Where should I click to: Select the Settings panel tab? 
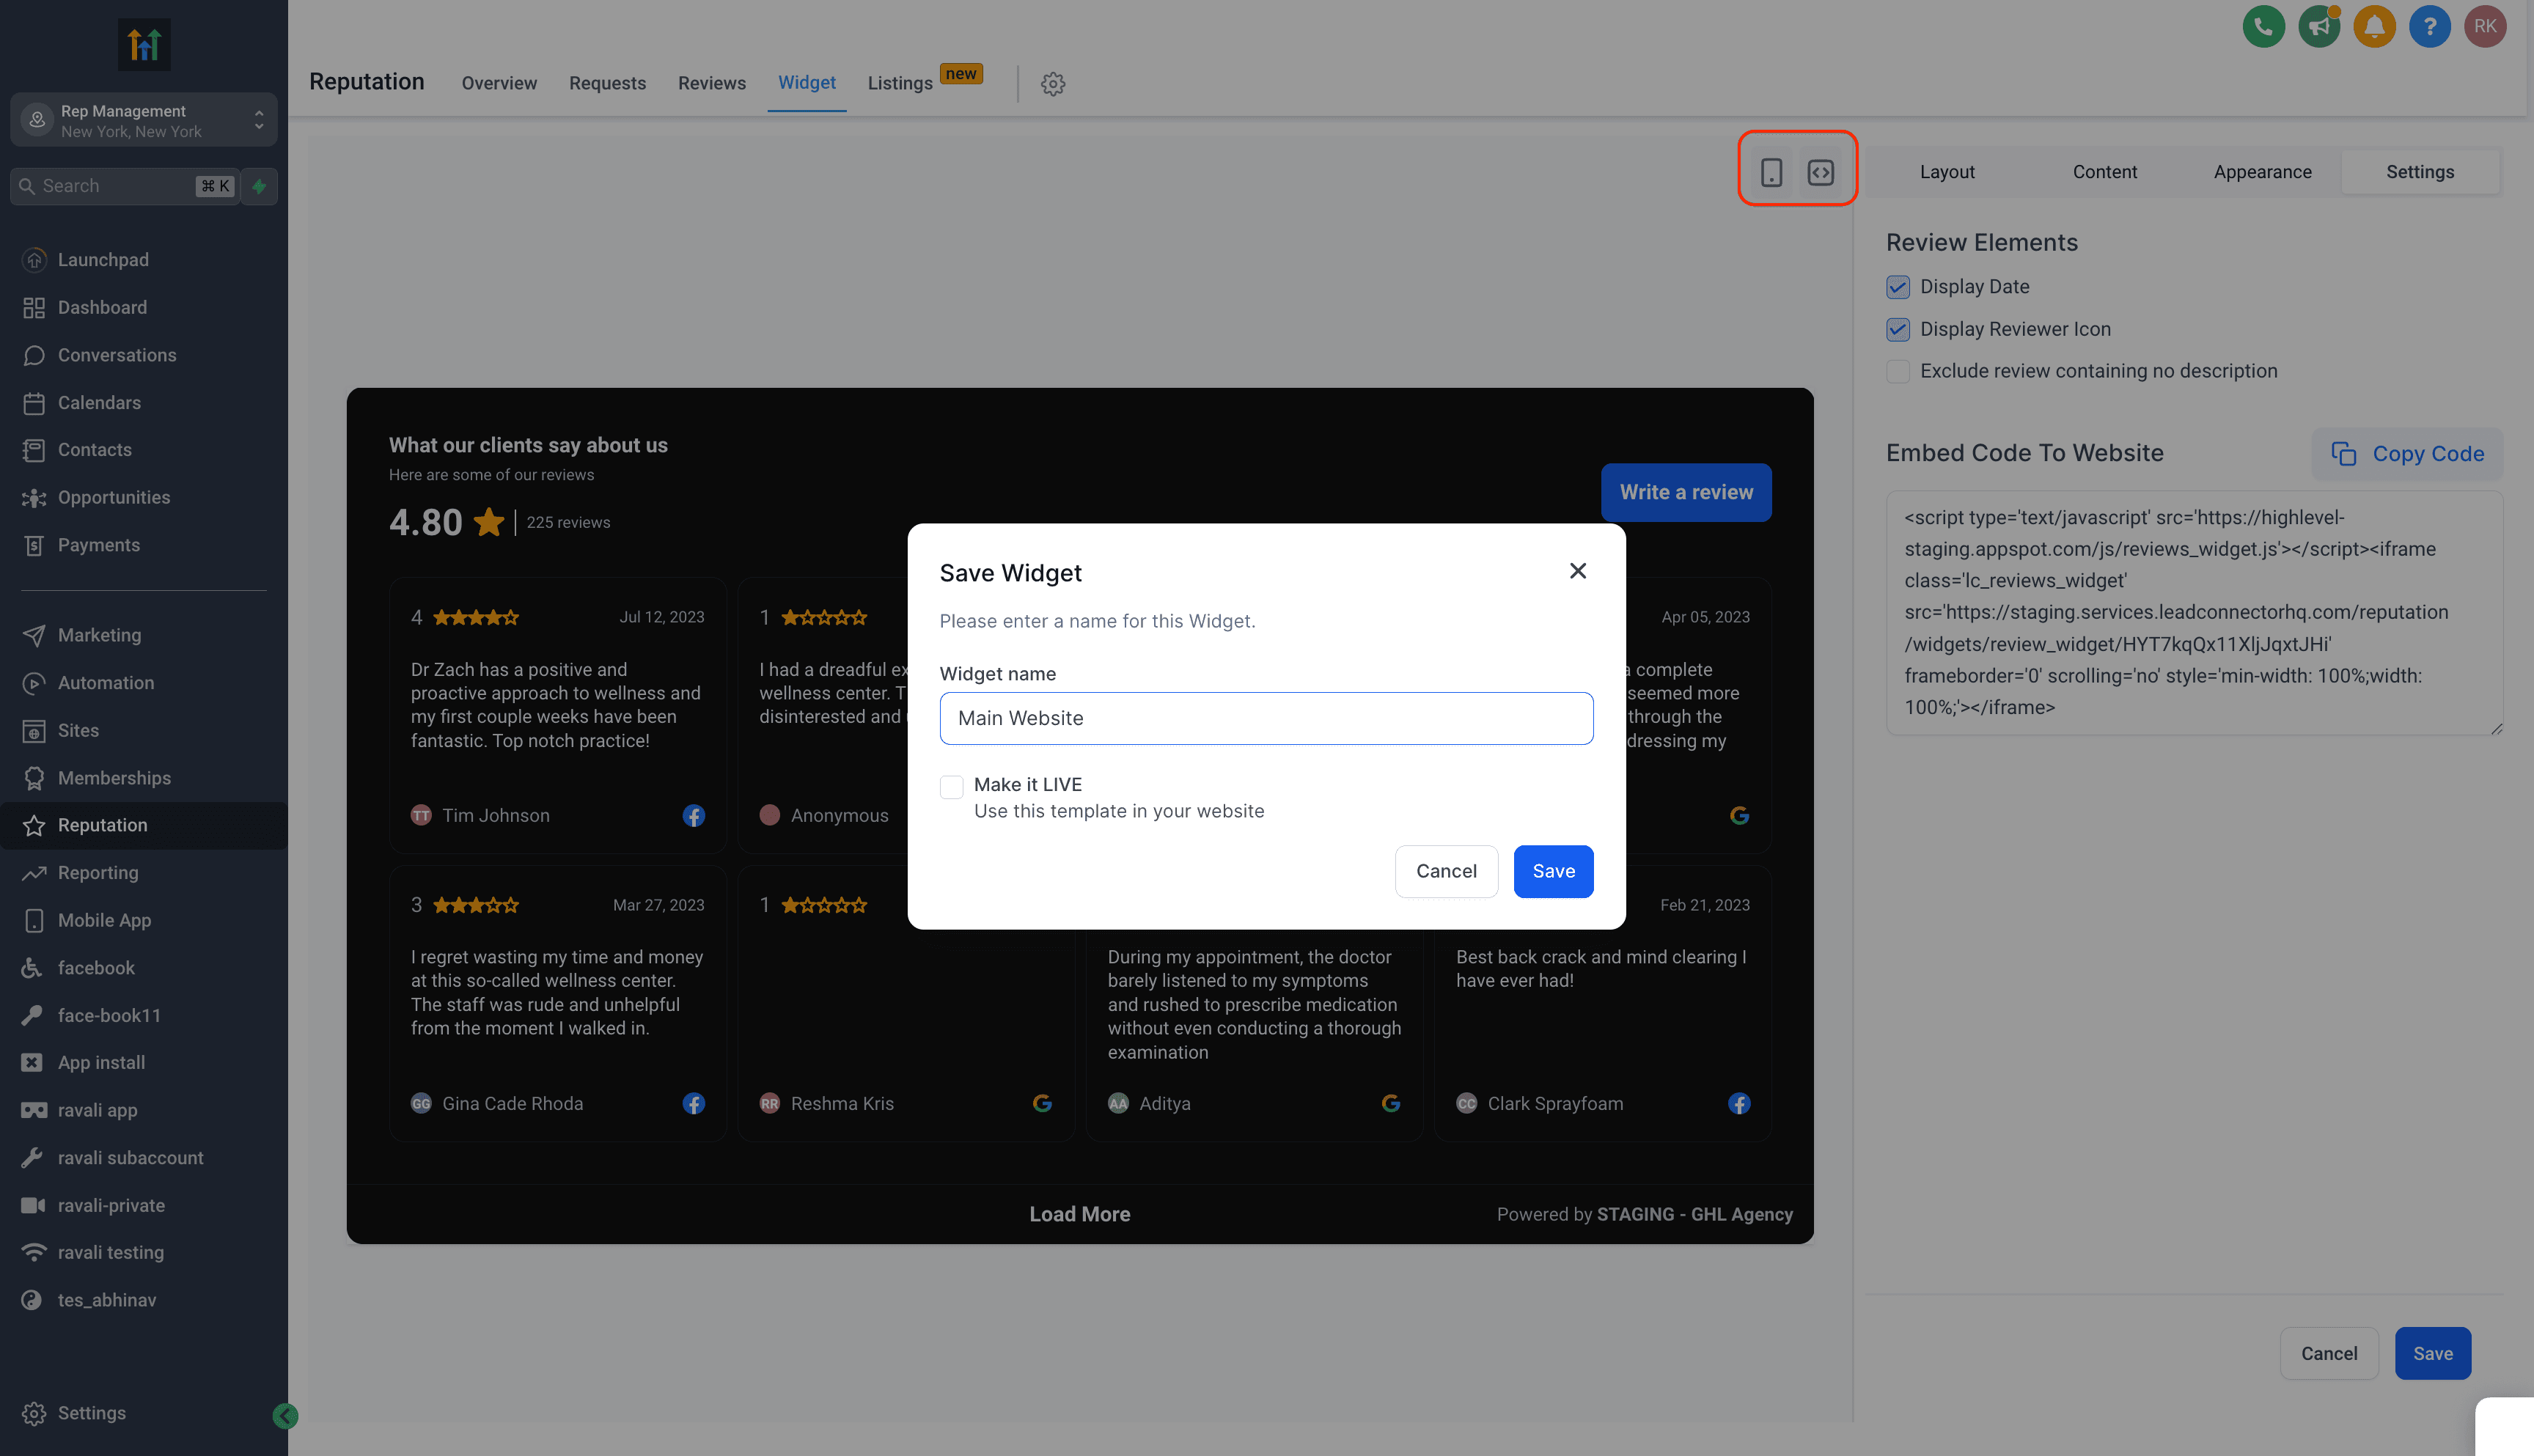[x=2420, y=172]
